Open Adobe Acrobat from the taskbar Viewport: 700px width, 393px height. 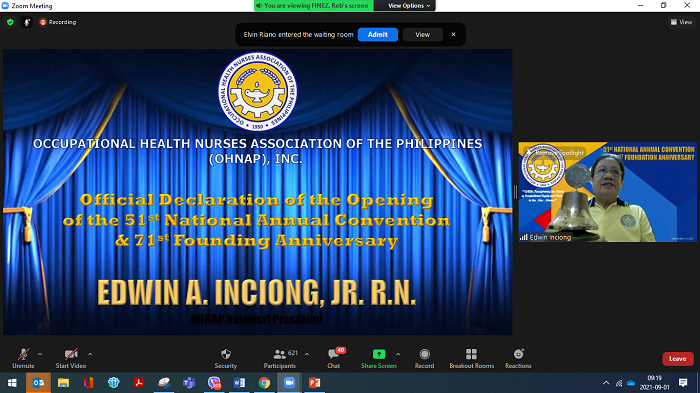click(x=138, y=383)
